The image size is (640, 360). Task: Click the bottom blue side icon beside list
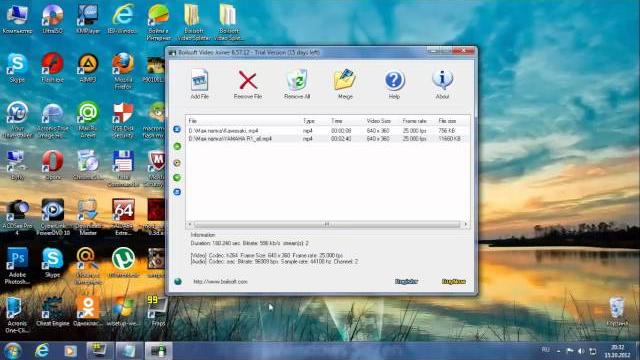click(177, 192)
